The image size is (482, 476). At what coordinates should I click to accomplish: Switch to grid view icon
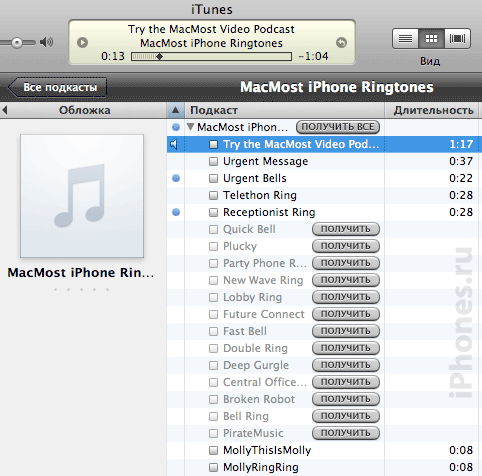pyautogui.click(x=431, y=39)
